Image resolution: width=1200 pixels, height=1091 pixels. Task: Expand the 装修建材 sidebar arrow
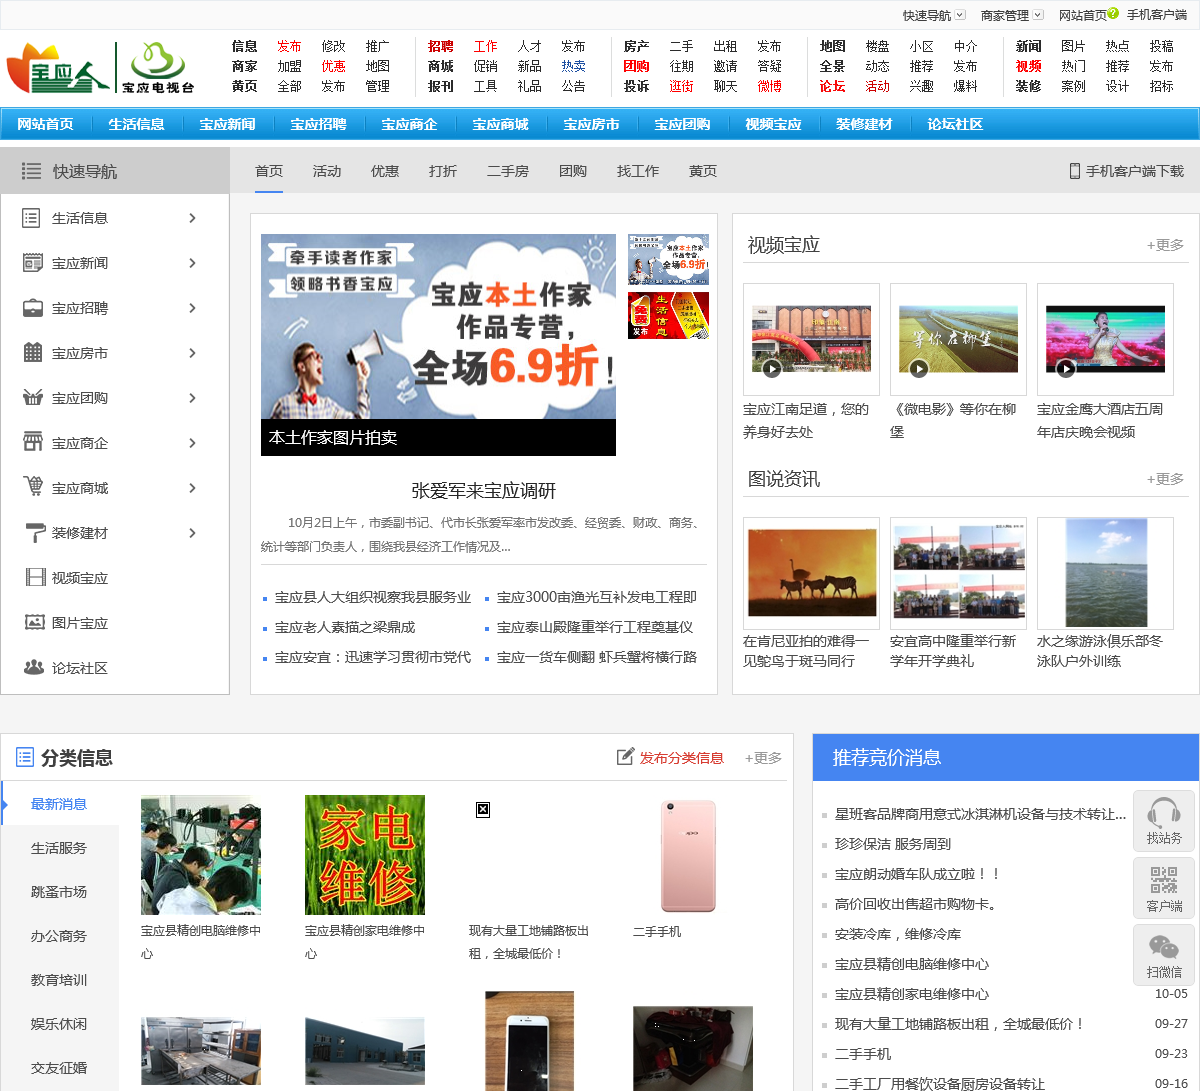[193, 533]
